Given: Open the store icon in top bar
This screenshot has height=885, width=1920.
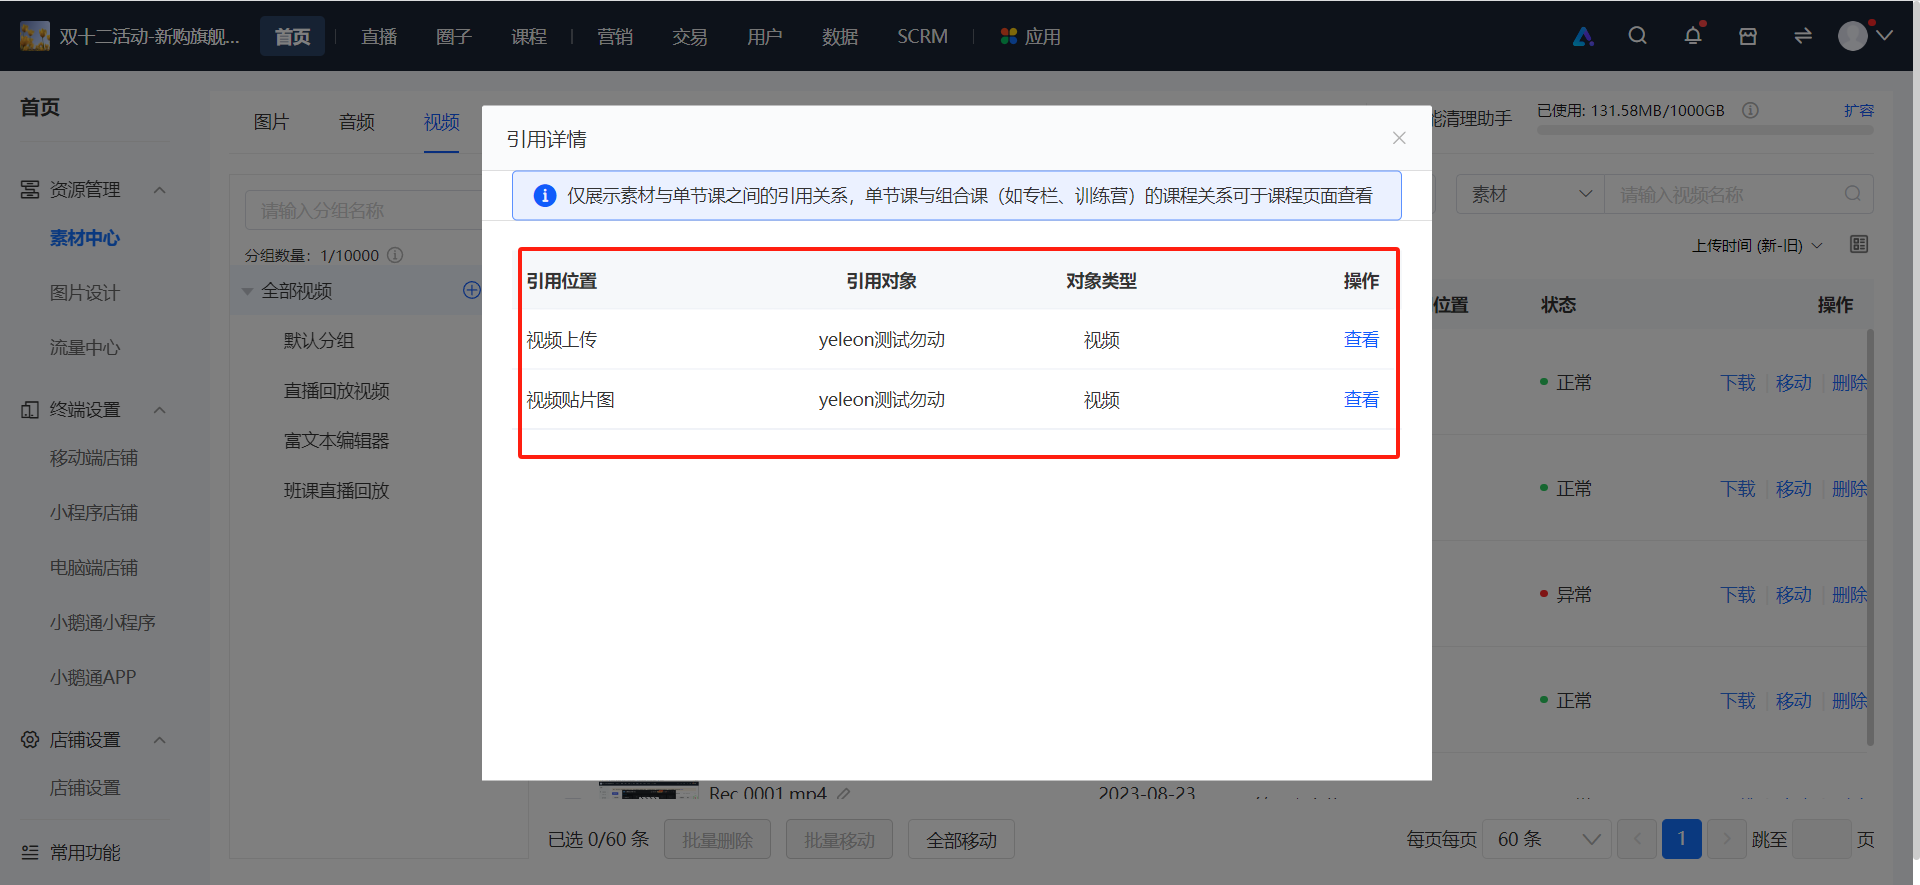Looking at the screenshot, I should (x=1748, y=36).
